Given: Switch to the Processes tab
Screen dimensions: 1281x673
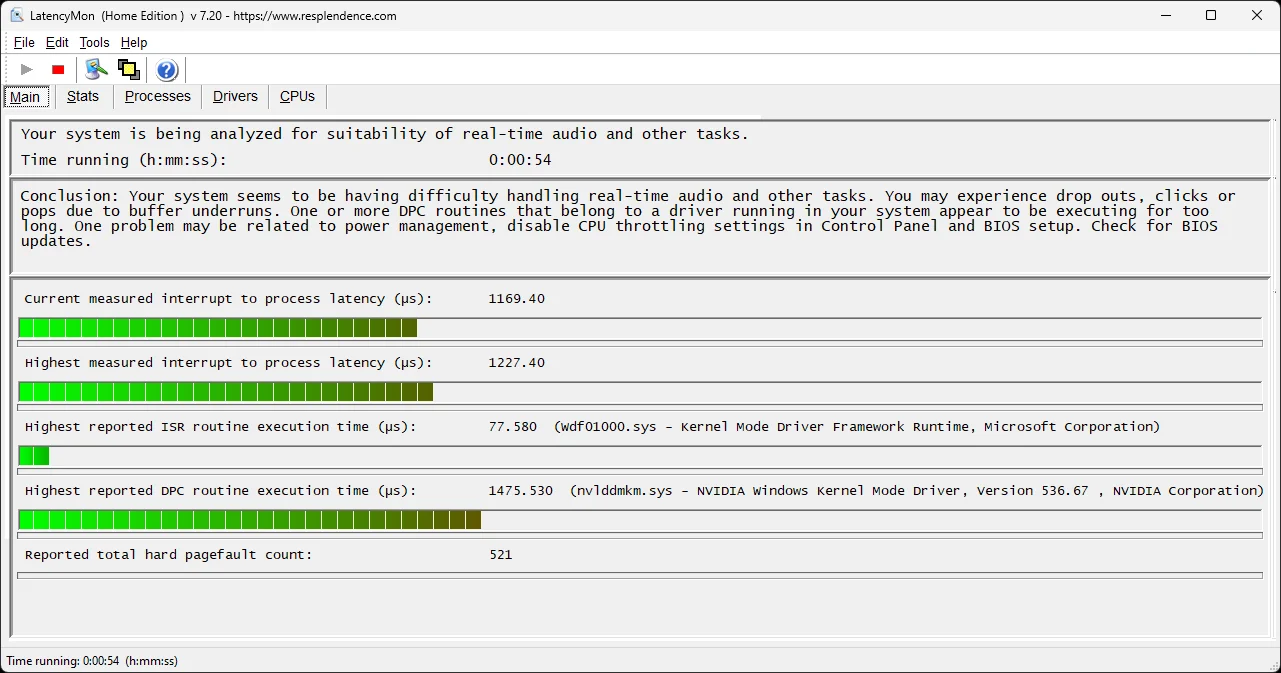Looking at the screenshot, I should [x=158, y=97].
